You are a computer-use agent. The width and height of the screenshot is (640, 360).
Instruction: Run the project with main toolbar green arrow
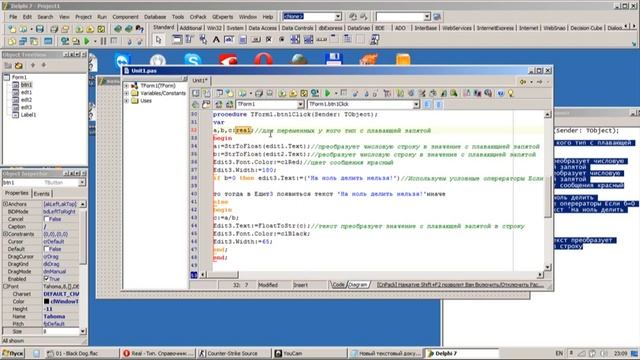(87, 41)
